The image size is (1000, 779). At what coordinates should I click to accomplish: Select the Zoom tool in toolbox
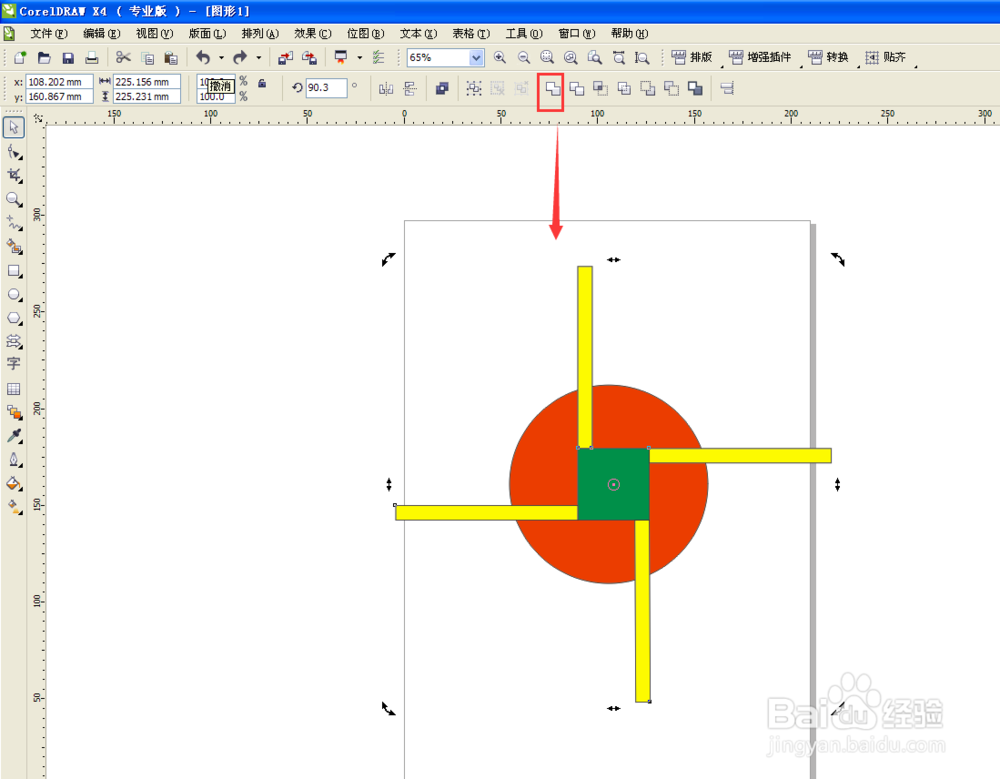tap(13, 199)
